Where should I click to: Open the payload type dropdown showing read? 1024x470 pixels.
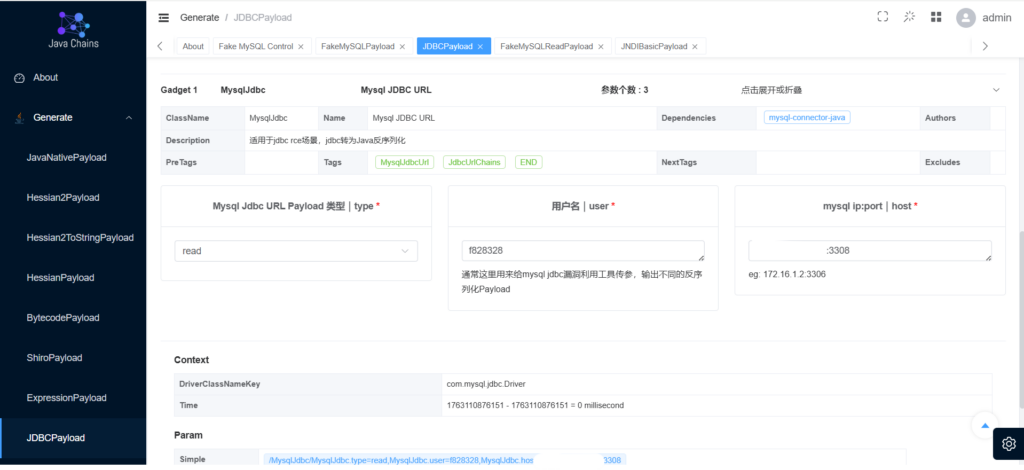[296, 251]
